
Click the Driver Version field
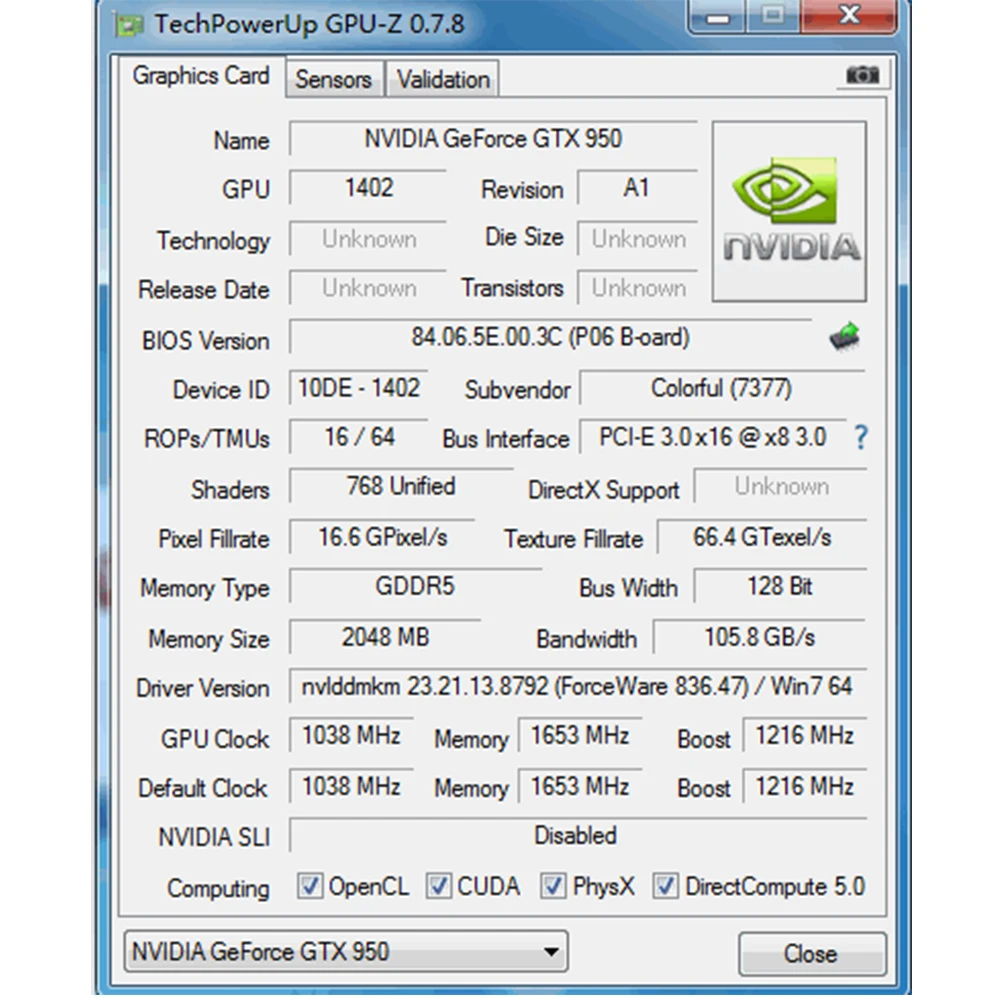(577, 686)
